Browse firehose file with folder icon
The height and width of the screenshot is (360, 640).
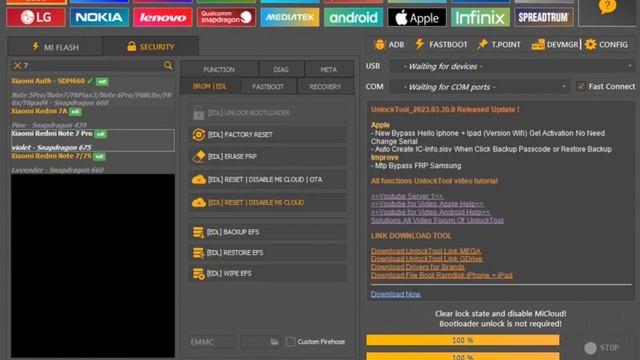point(274,342)
